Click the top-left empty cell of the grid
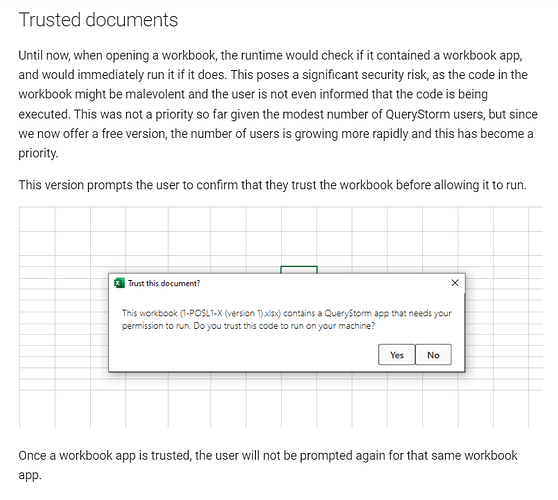The width and height of the screenshot is (558, 500). coord(37,219)
